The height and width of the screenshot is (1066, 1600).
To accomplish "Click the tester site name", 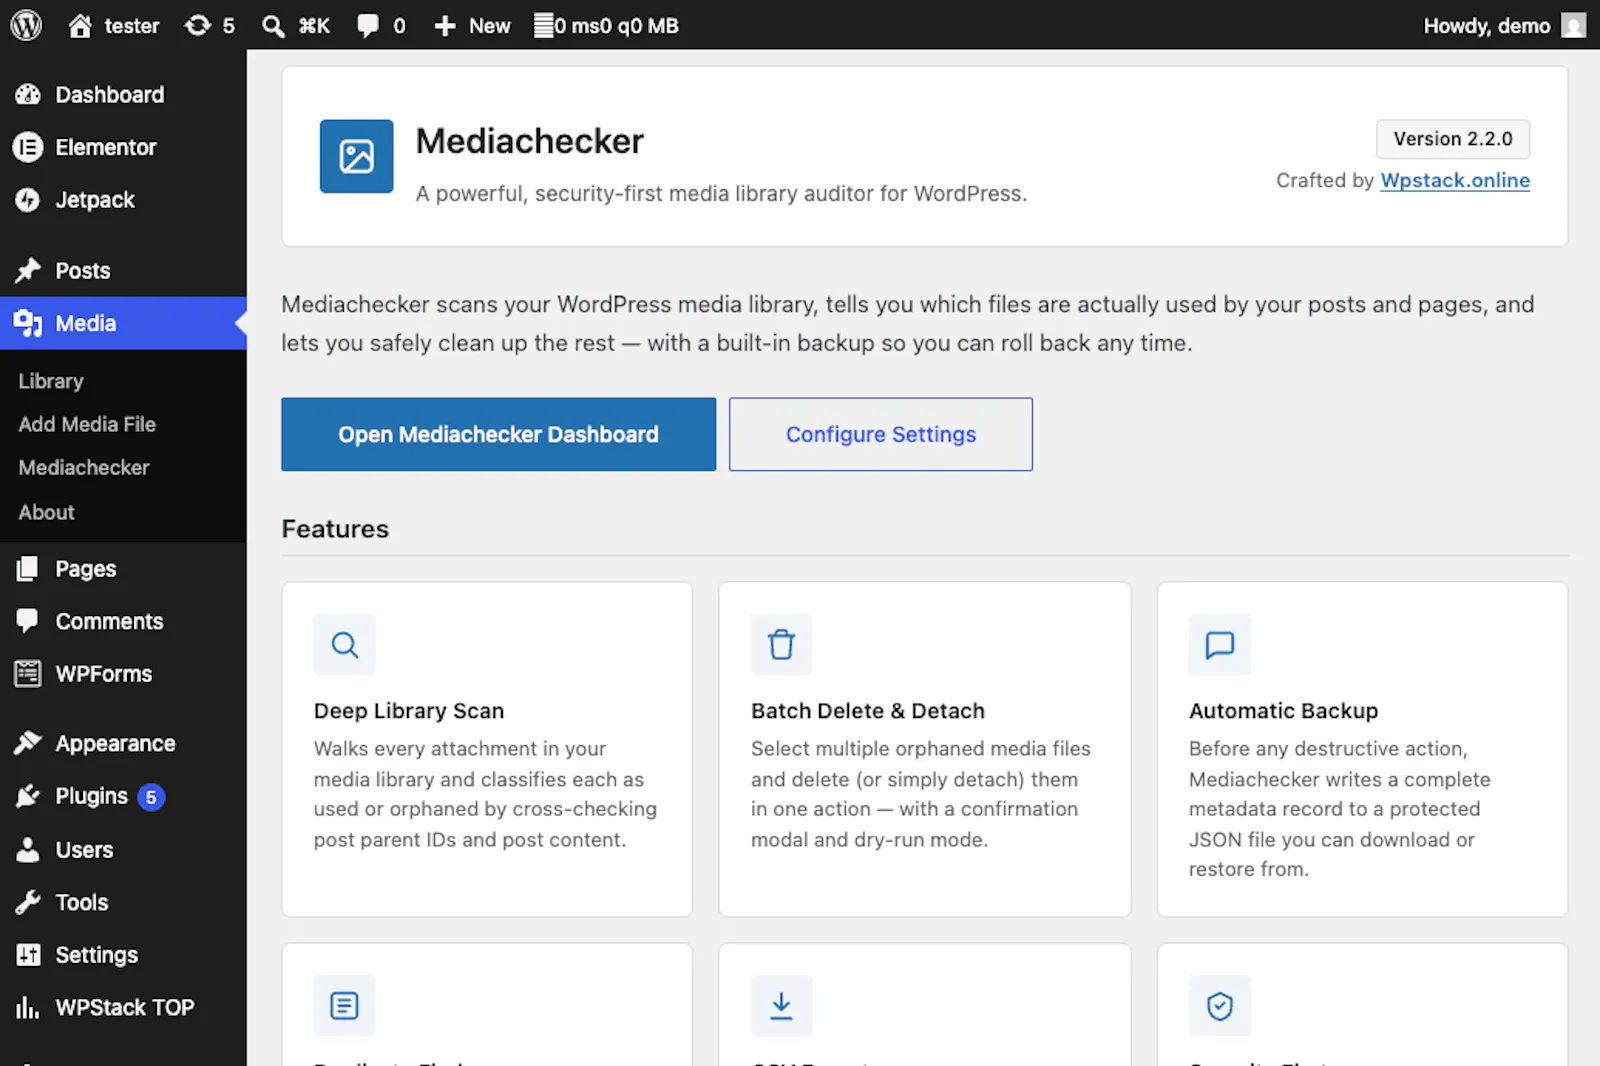I will (x=132, y=26).
